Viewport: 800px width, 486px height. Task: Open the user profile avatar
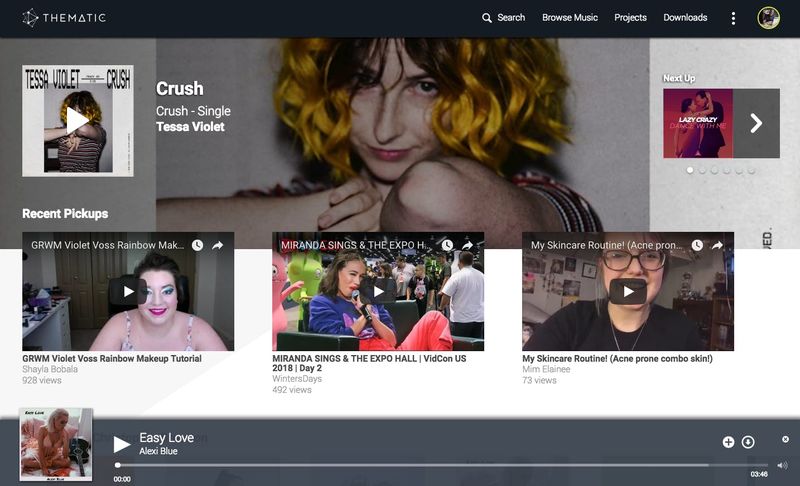tap(768, 18)
